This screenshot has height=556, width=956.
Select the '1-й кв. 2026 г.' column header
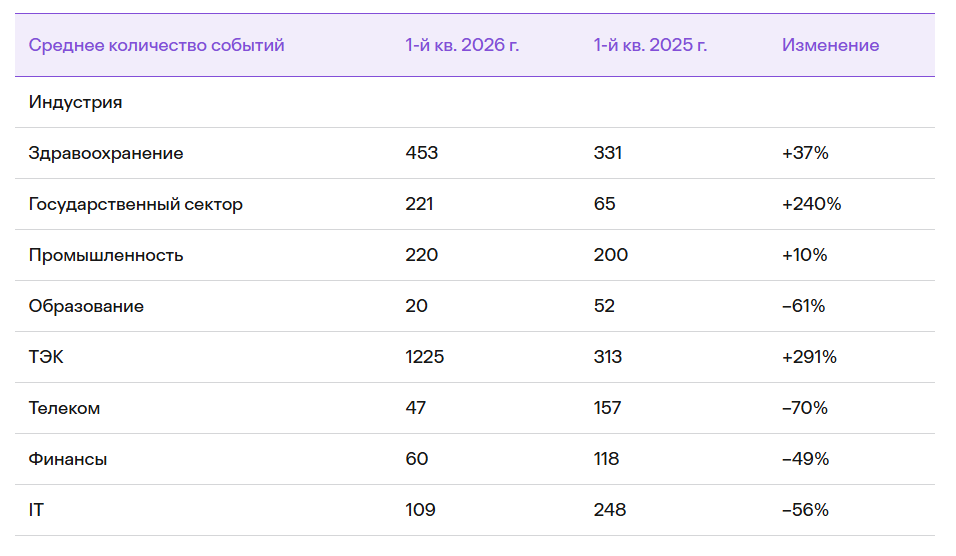[x=462, y=45]
